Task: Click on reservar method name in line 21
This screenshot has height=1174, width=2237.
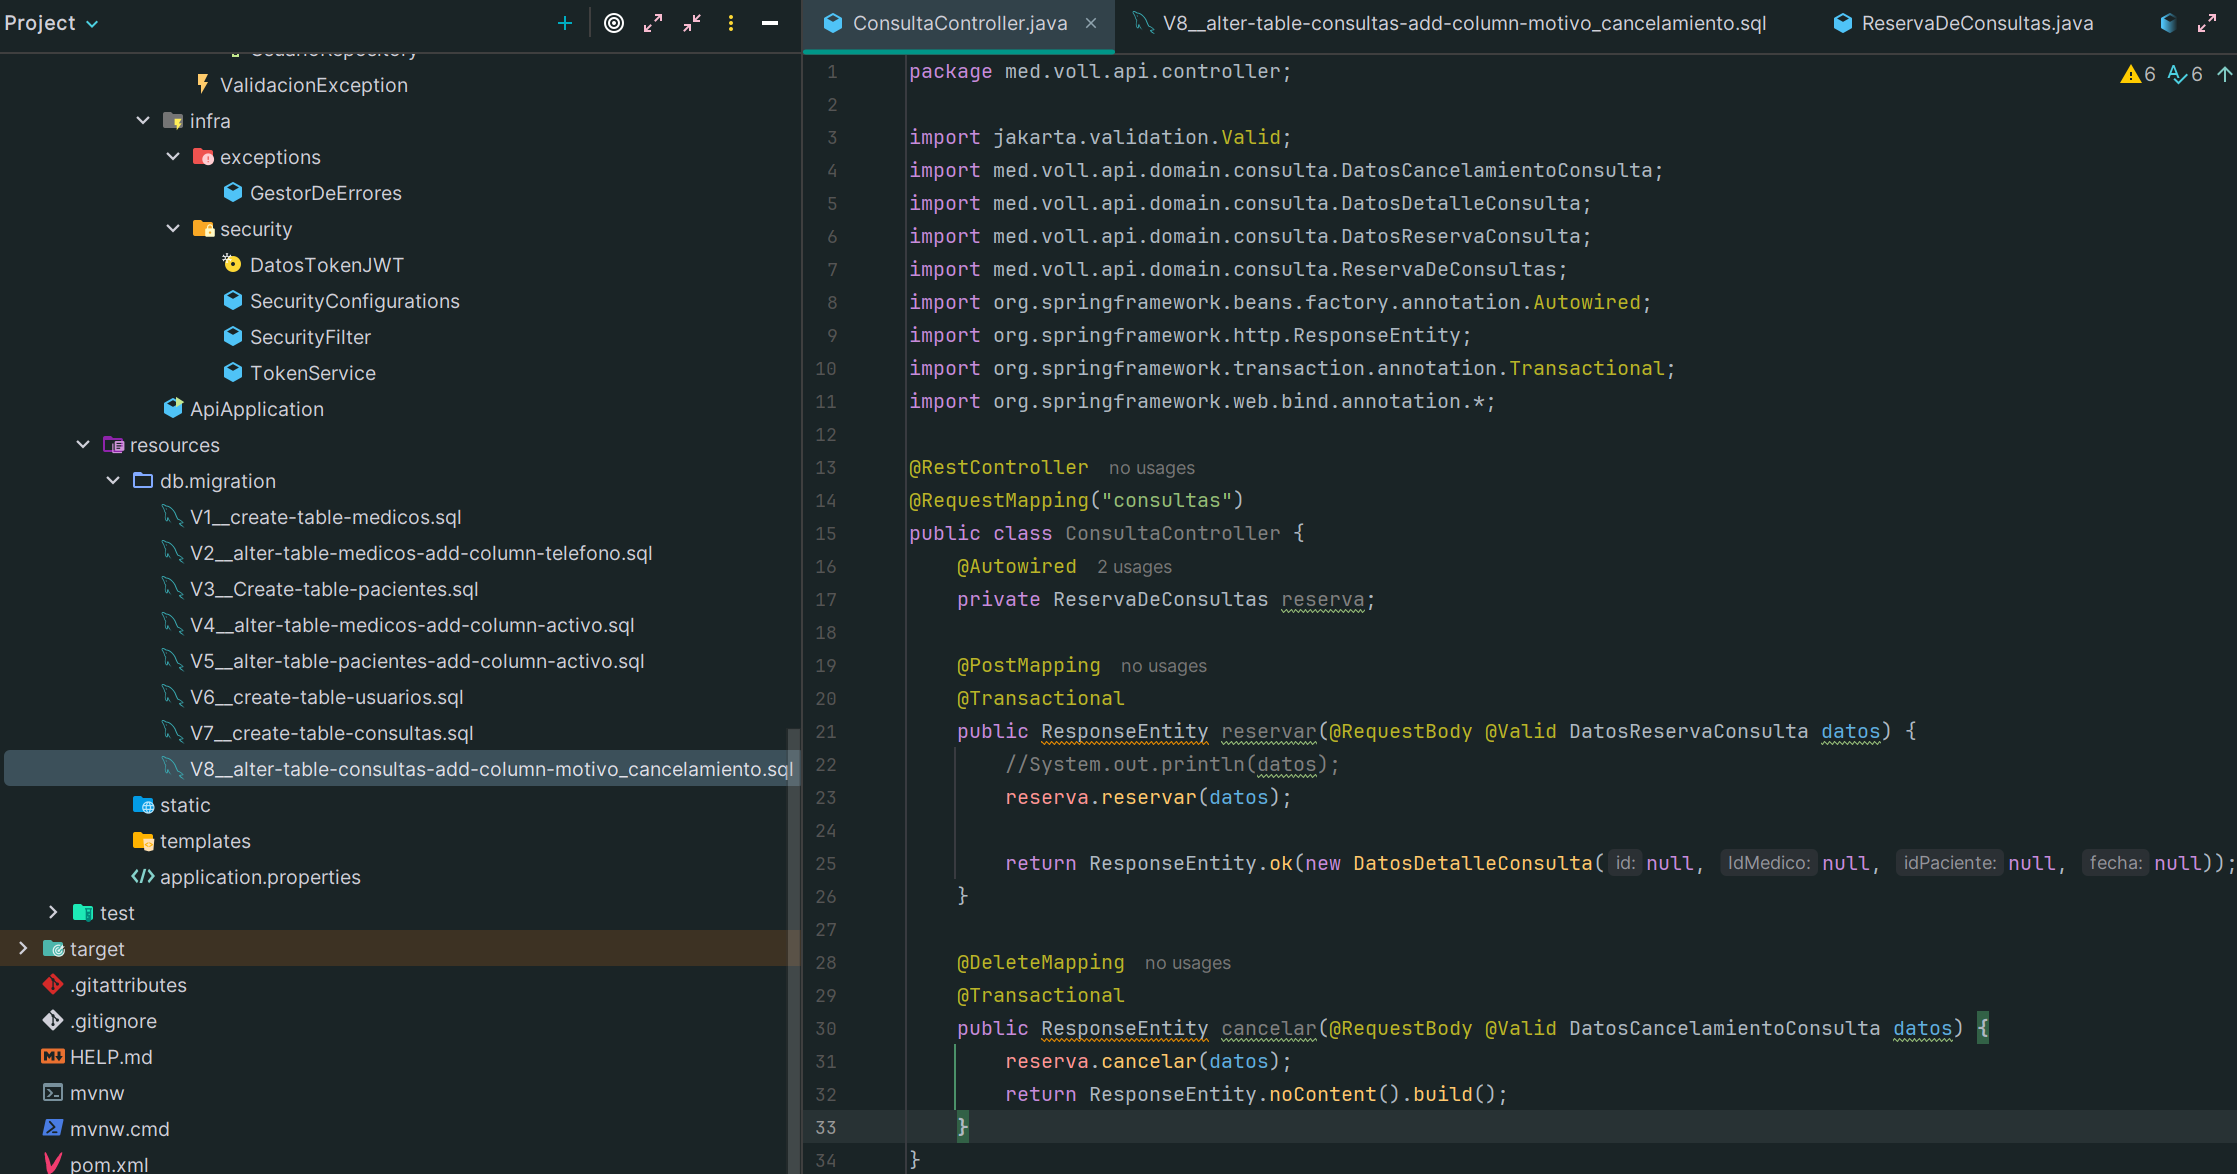Action: coord(1269,731)
